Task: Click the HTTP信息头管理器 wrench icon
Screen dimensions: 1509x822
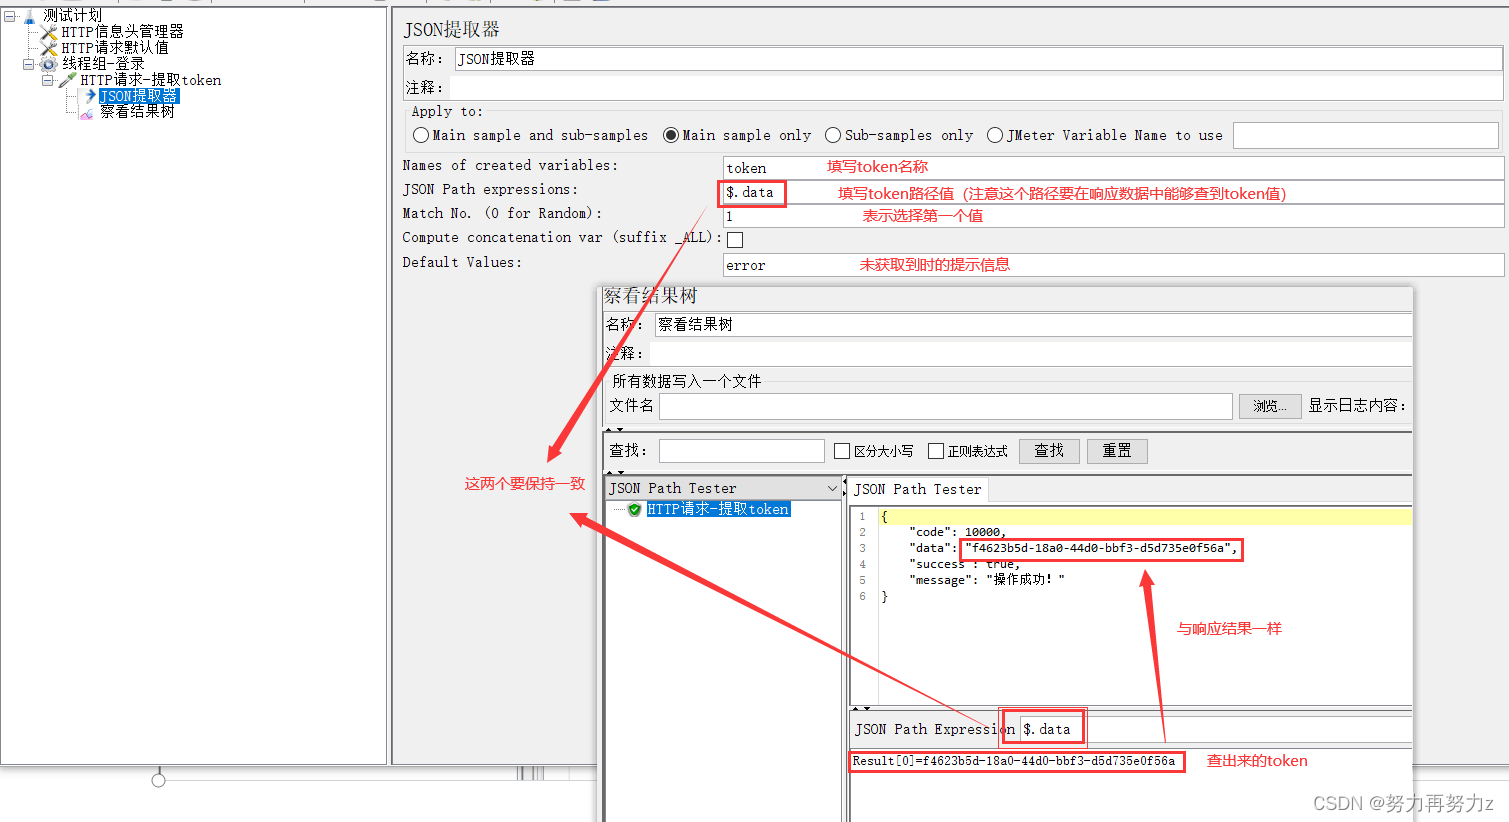Action: coord(47,31)
